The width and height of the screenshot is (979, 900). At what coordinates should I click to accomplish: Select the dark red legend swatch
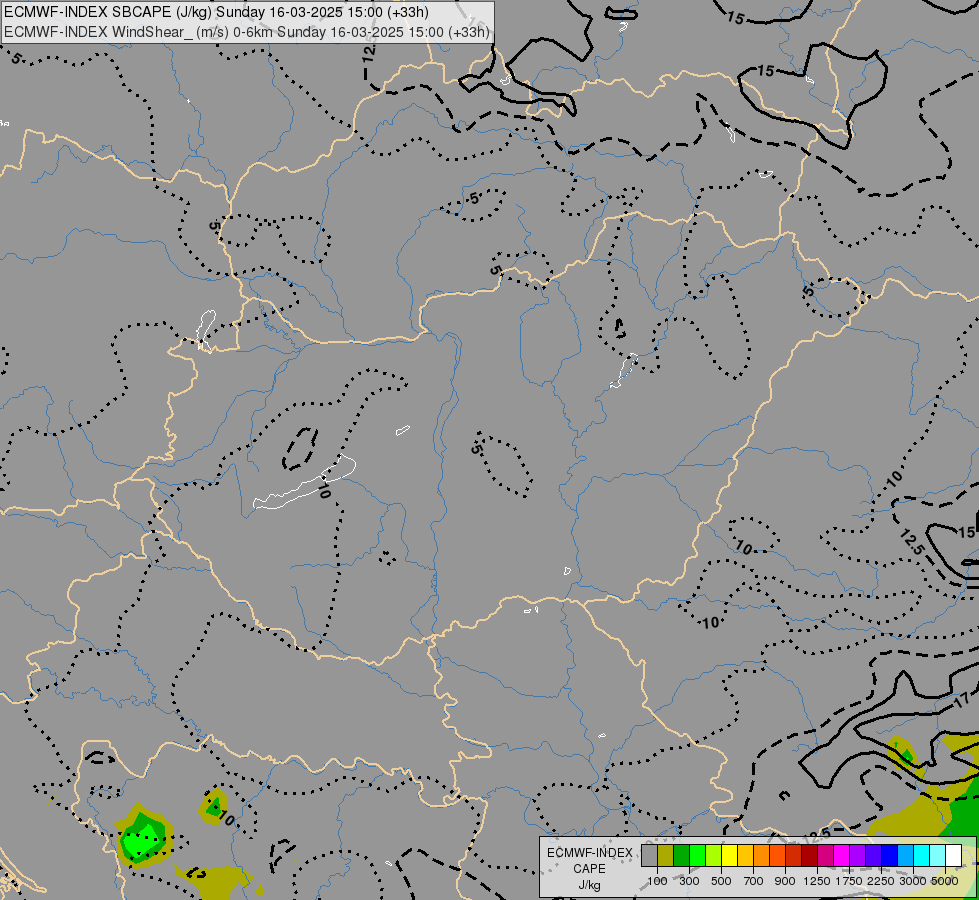(x=810, y=856)
